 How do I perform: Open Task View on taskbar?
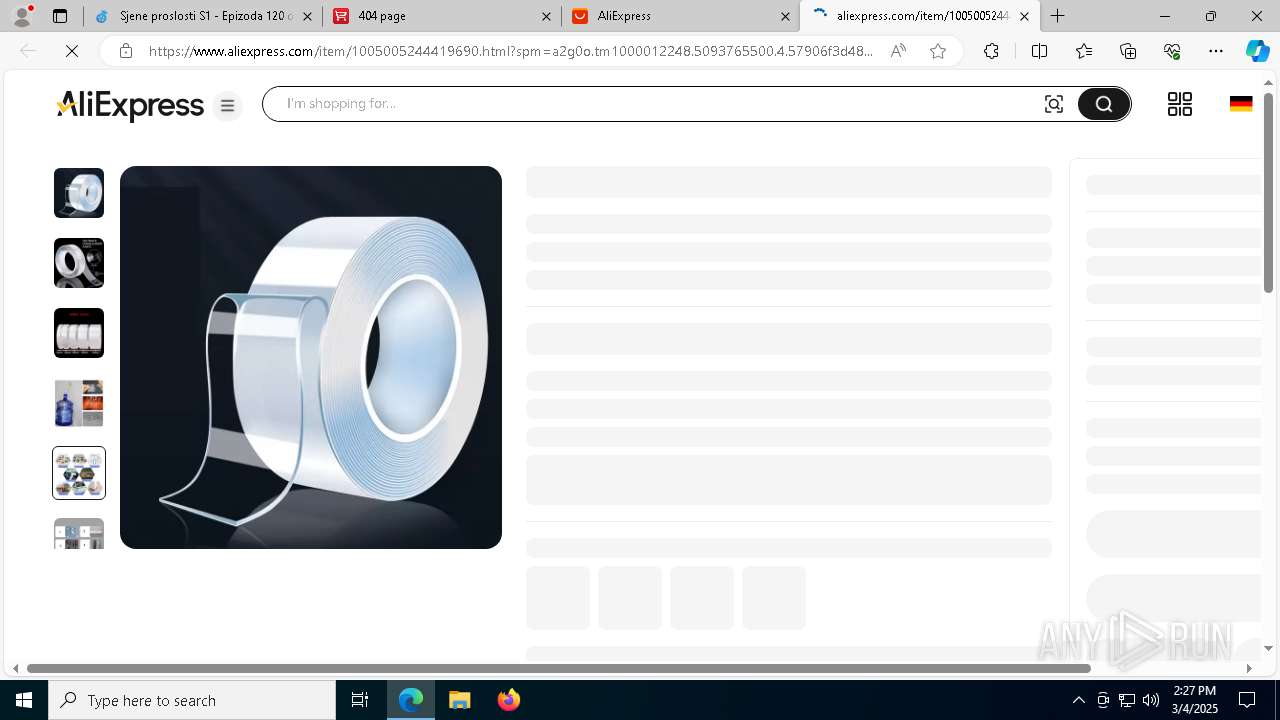point(360,700)
